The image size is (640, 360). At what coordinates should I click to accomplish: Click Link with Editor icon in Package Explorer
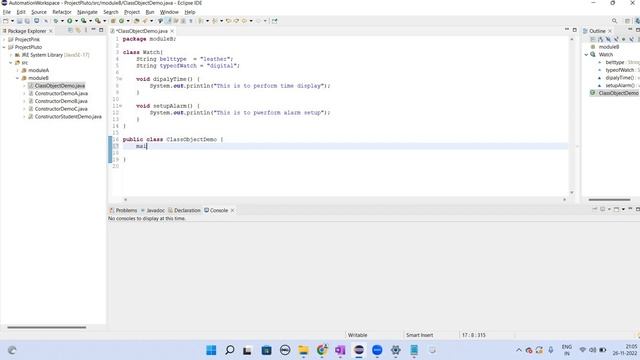point(78,31)
